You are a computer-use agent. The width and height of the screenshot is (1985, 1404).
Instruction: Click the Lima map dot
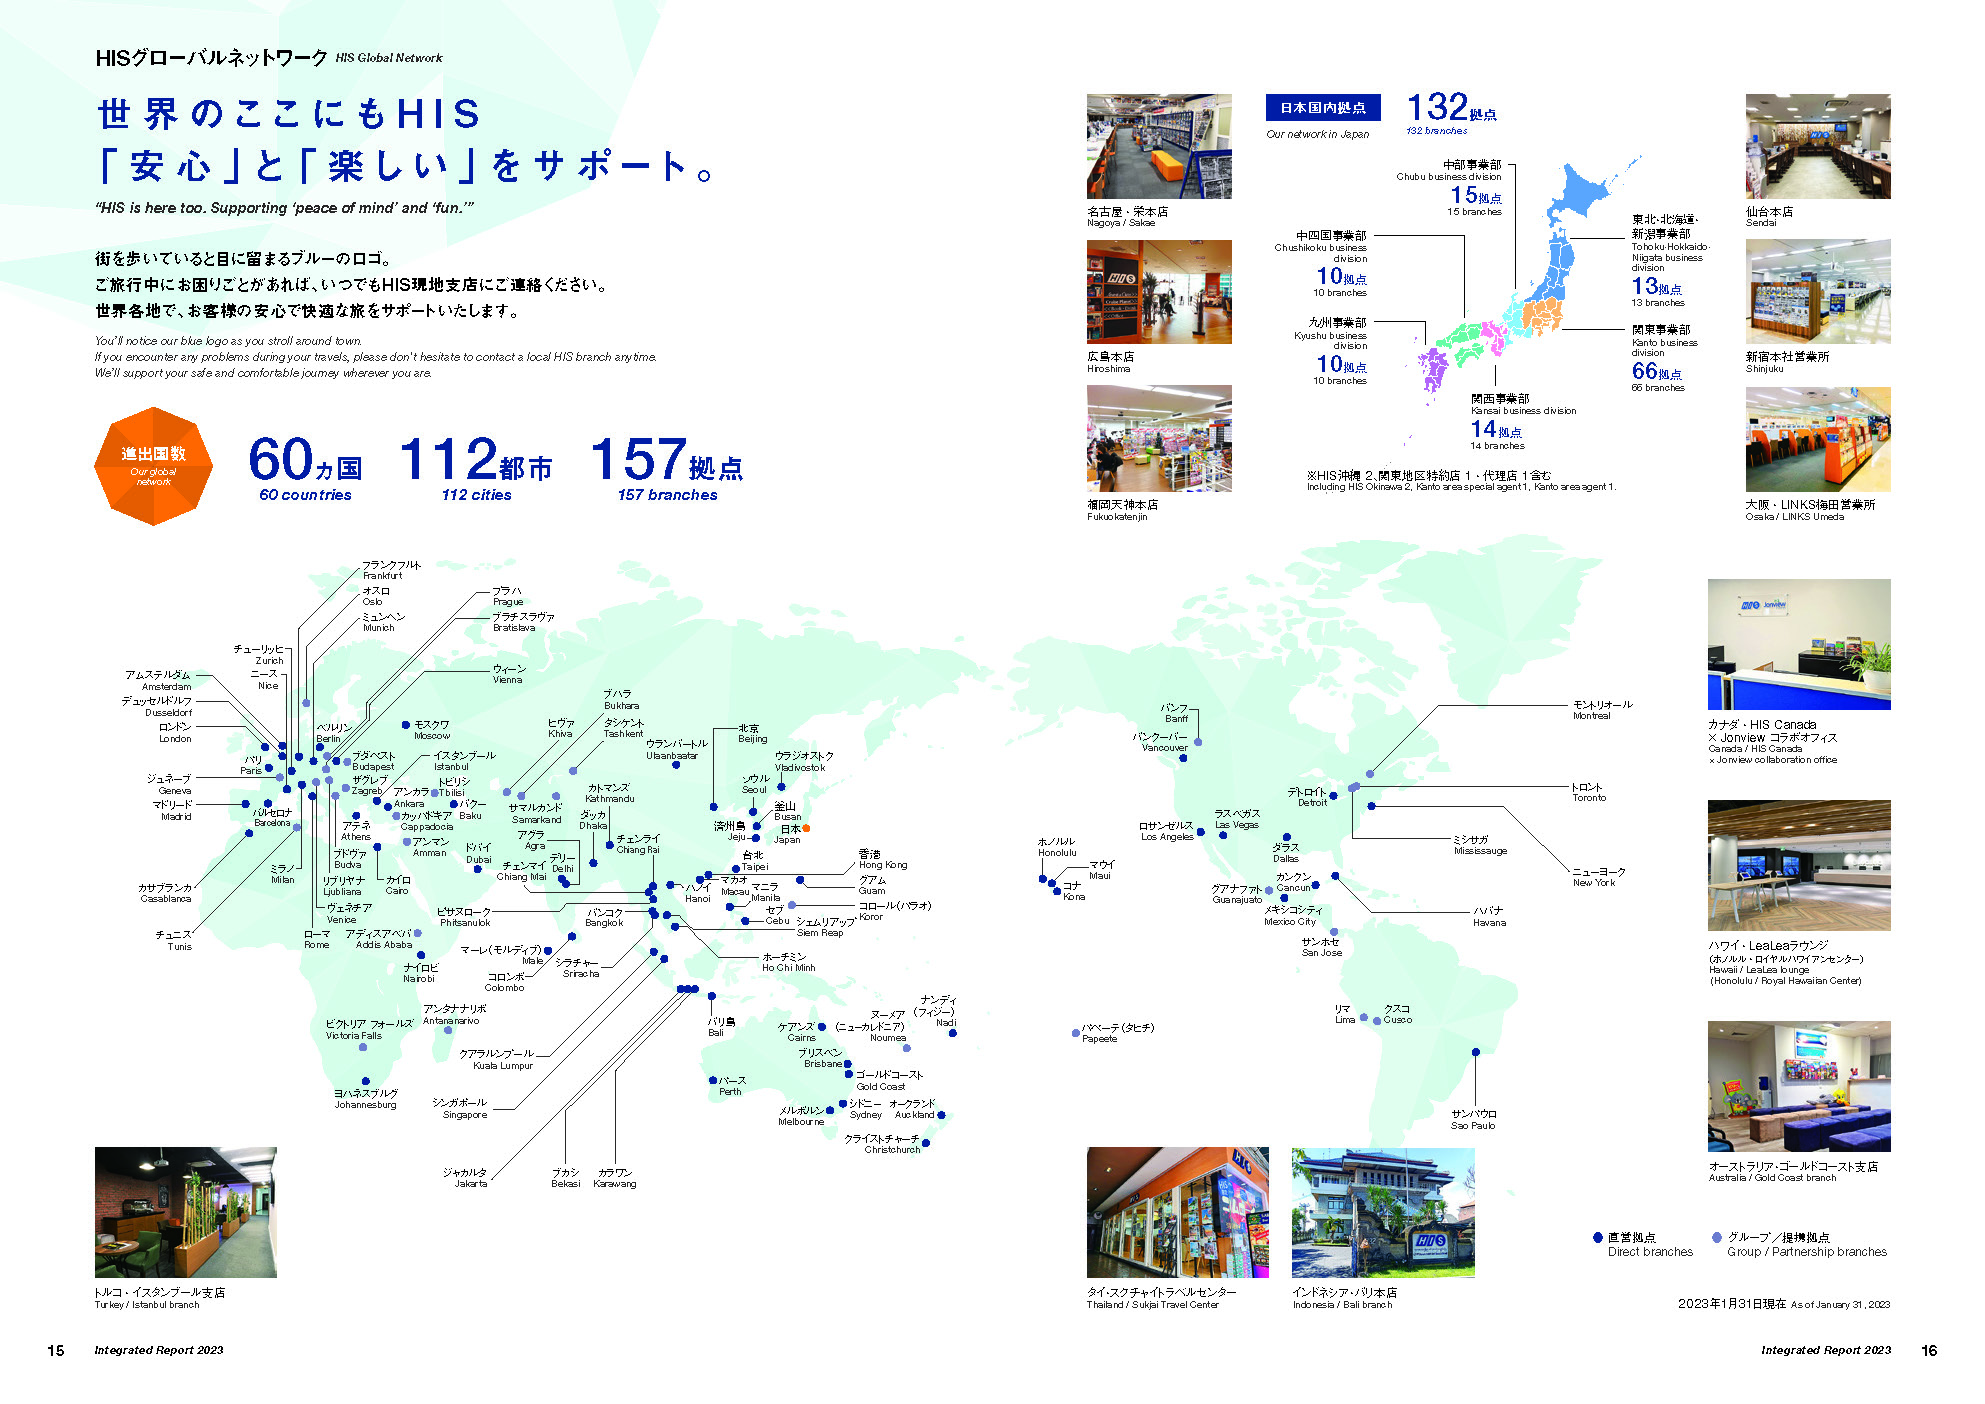[x=1363, y=1017]
